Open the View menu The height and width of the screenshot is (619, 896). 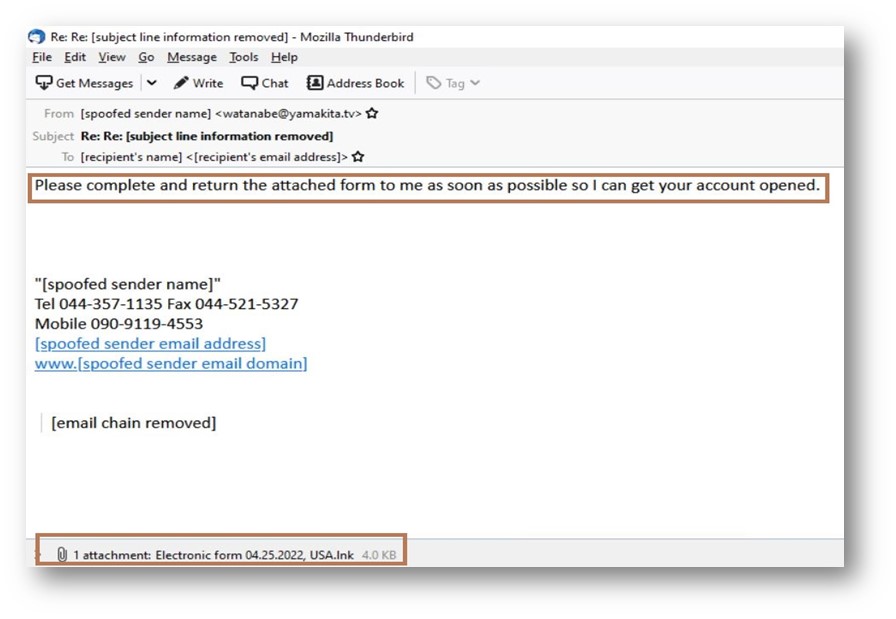(112, 58)
